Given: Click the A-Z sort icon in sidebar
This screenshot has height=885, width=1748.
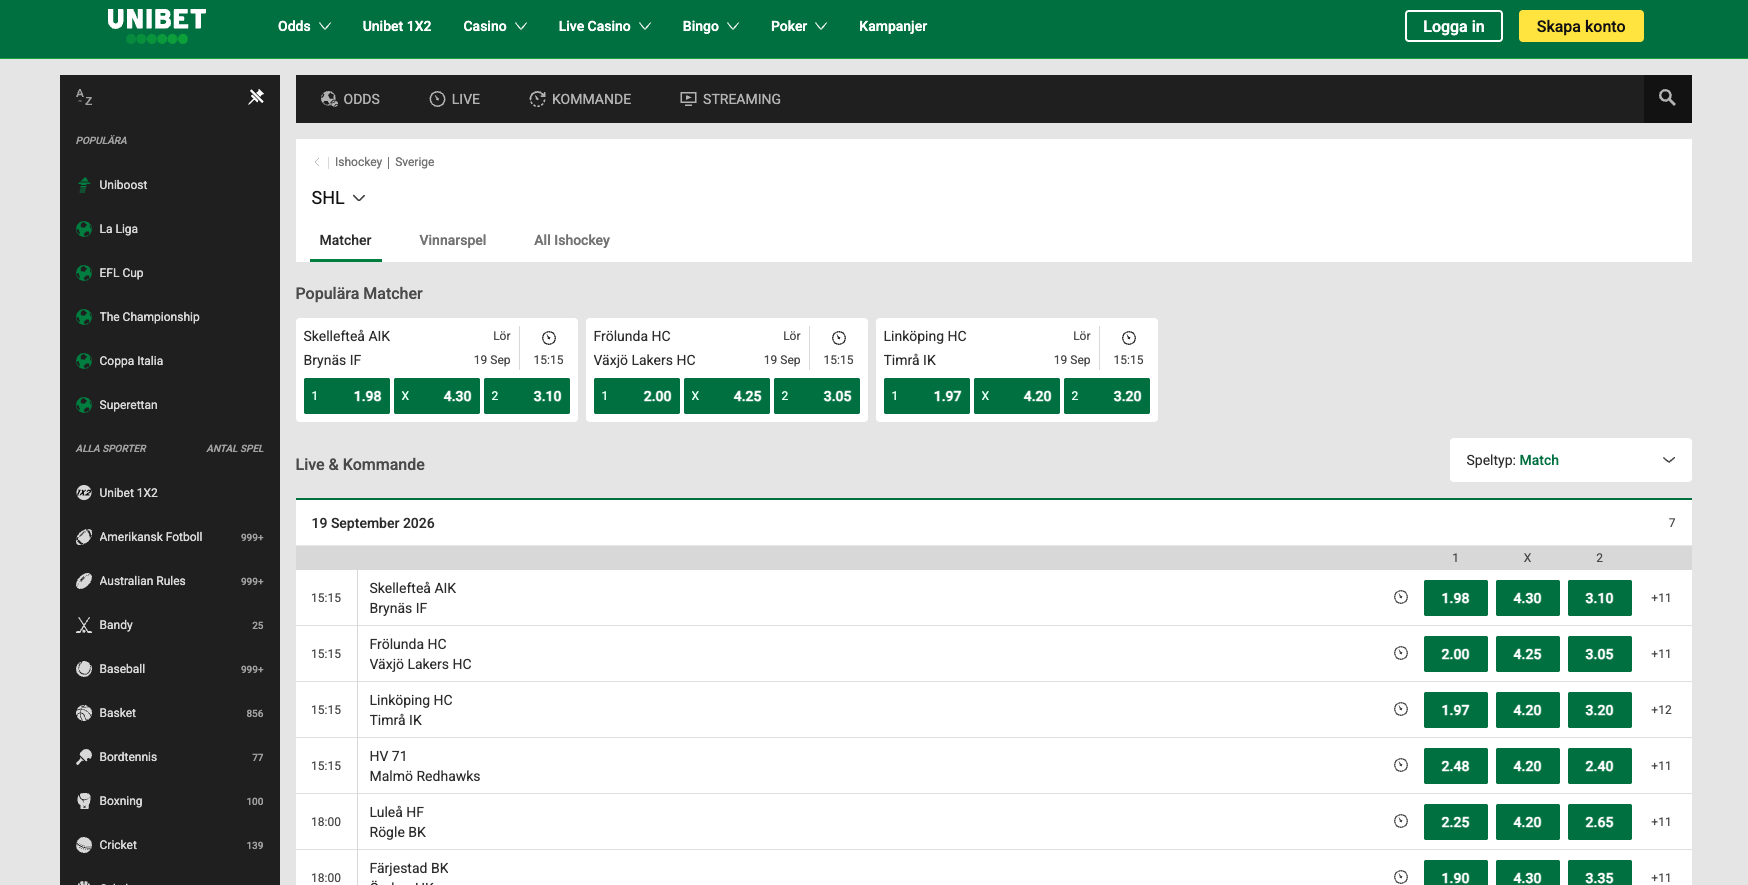Looking at the screenshot, I should [x=84, y=97].
